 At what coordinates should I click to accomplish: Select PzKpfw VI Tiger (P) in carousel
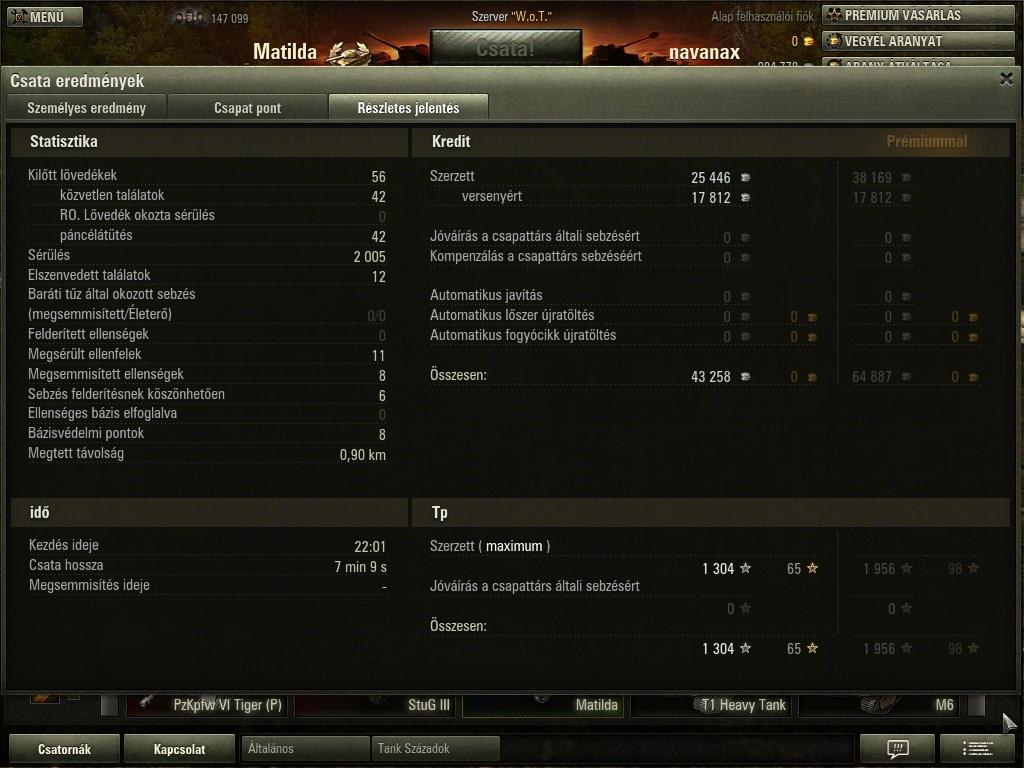click(207, 705)
